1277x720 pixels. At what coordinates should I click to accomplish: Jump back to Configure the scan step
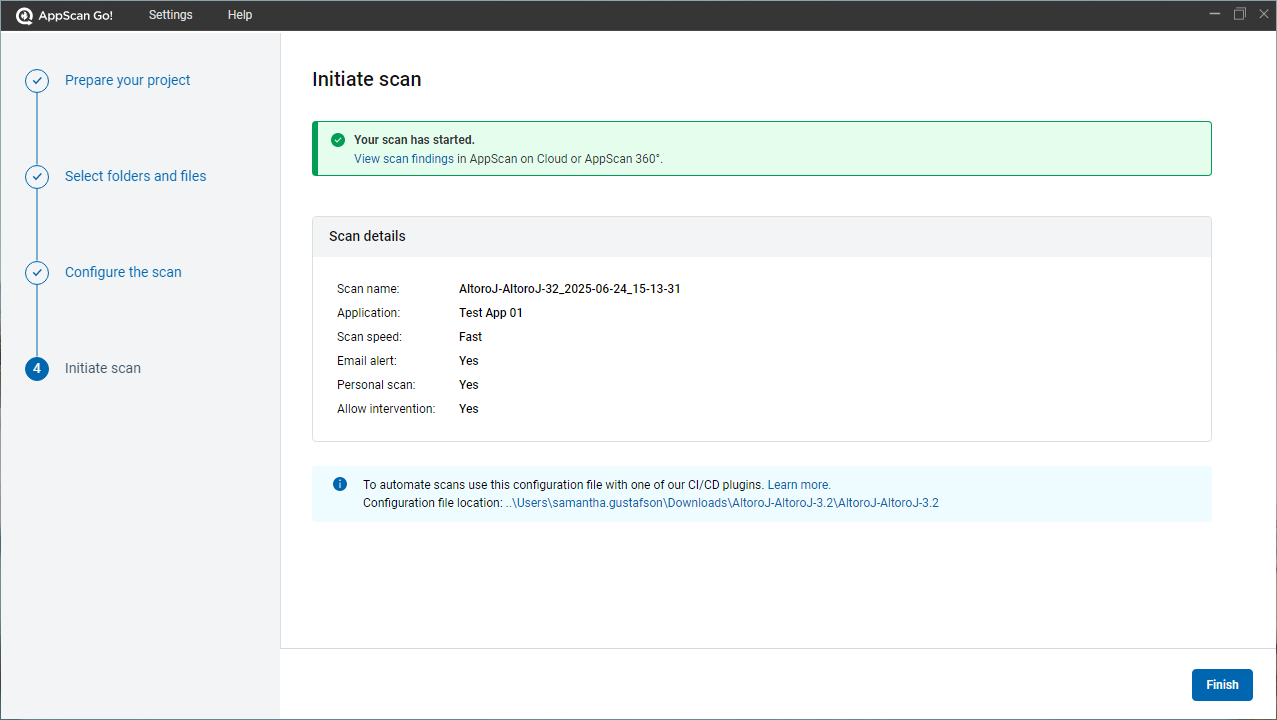(123, 272)
